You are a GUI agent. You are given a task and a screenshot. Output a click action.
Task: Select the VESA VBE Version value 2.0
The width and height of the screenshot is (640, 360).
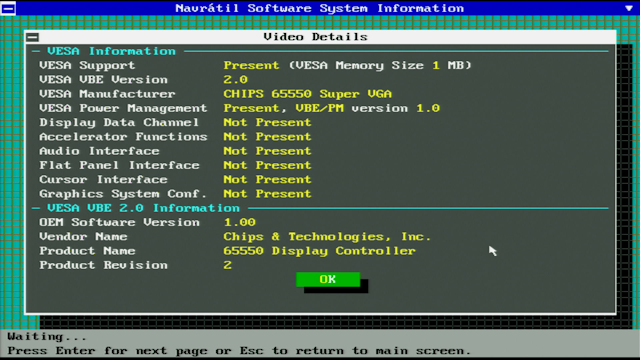pyautogui.click(x=236, y=80)
